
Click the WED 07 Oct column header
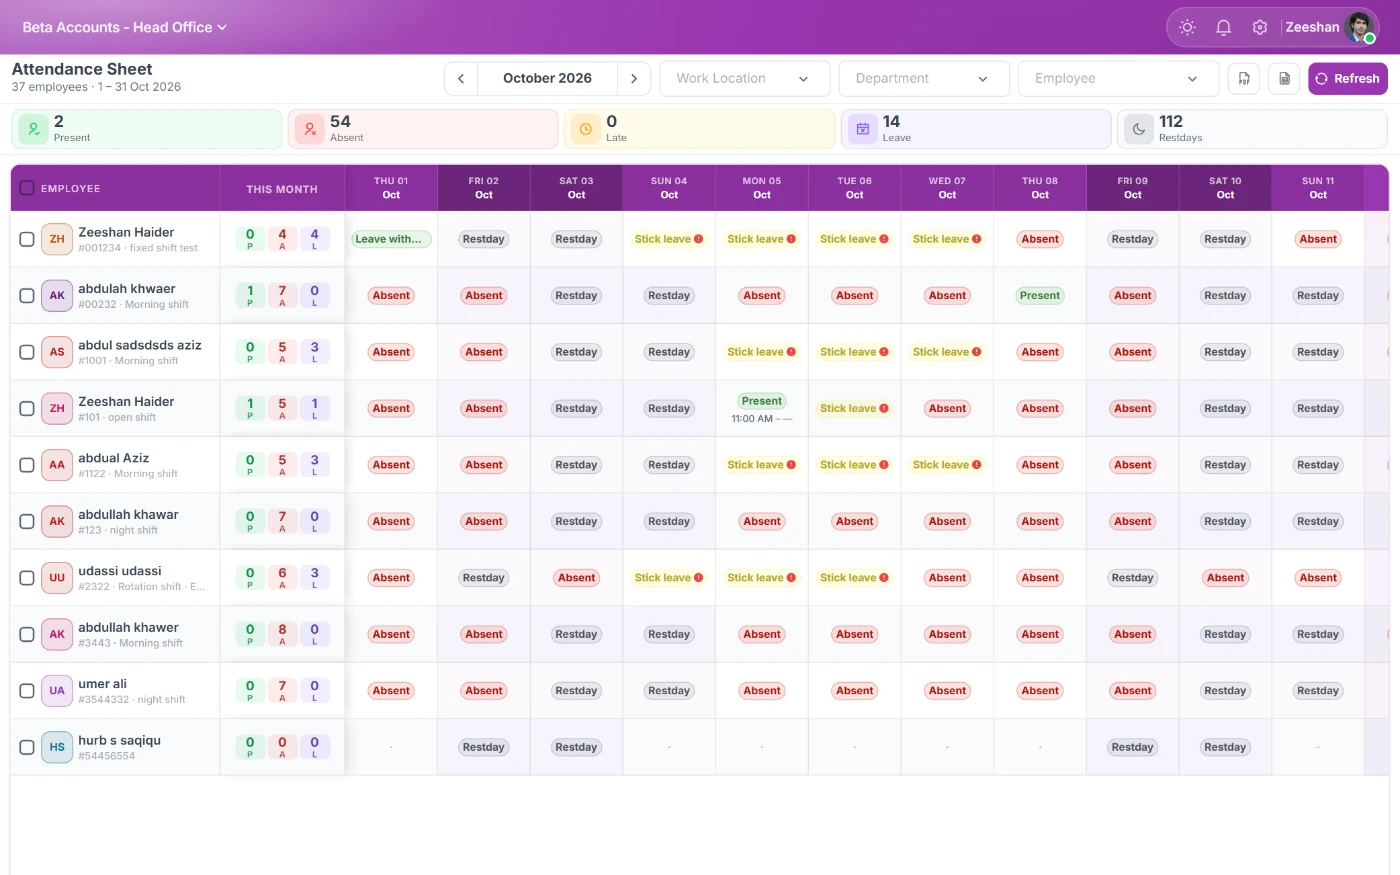[x=947, y=188]
